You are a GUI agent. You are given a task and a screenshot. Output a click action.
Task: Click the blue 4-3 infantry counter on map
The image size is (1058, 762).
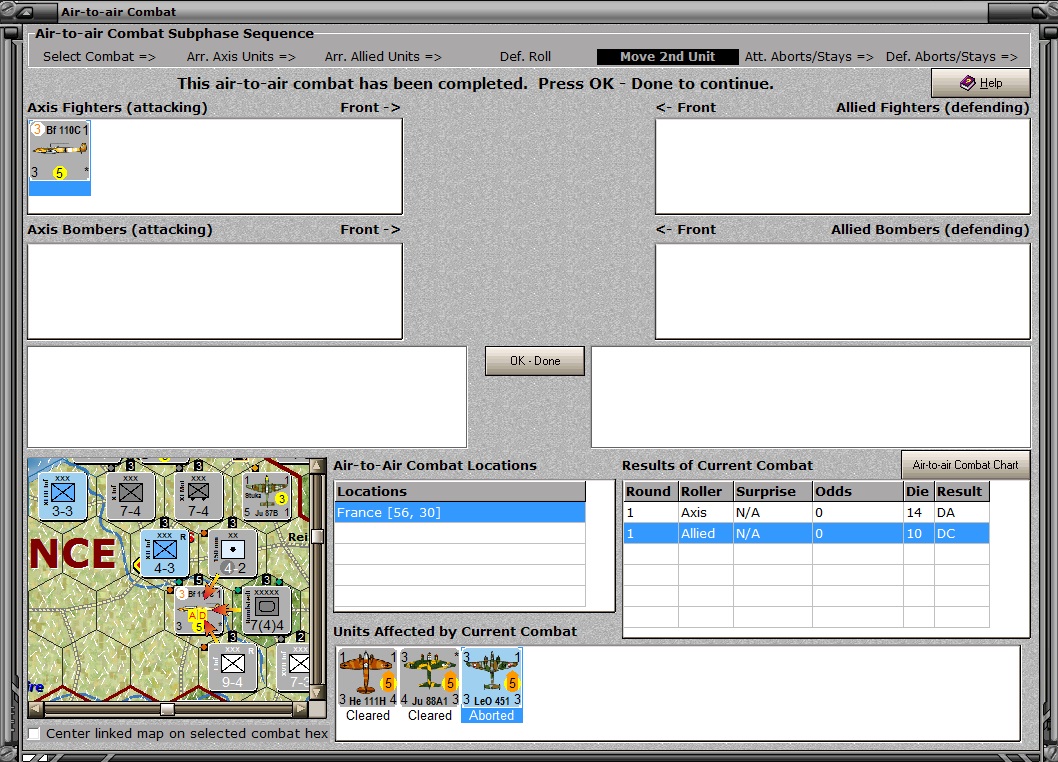(x=165, y=553)
